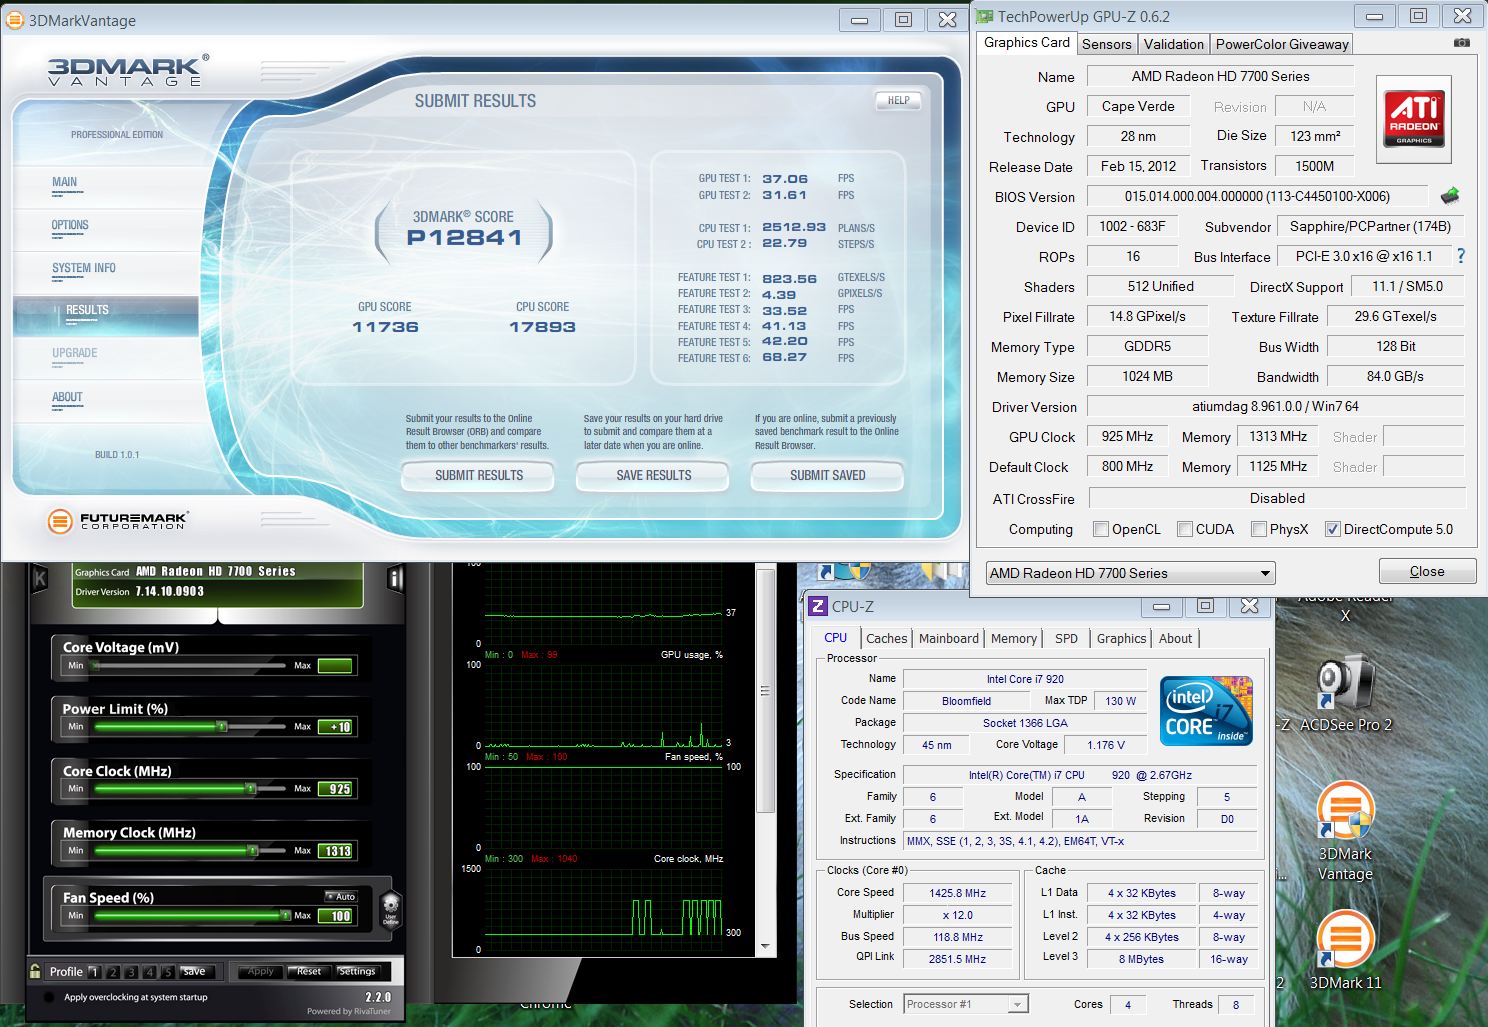1488x1027 pixels.
Task: Enable Apply overclocking at system startup
Action: point(49,997)
